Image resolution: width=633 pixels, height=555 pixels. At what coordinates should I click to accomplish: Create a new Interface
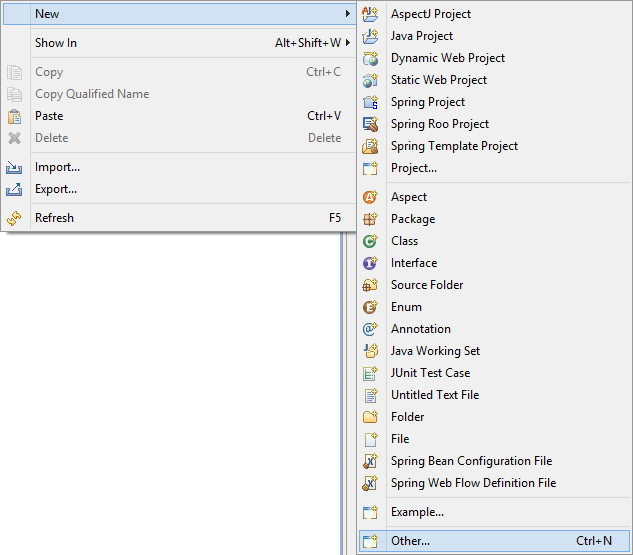[494, 263]
